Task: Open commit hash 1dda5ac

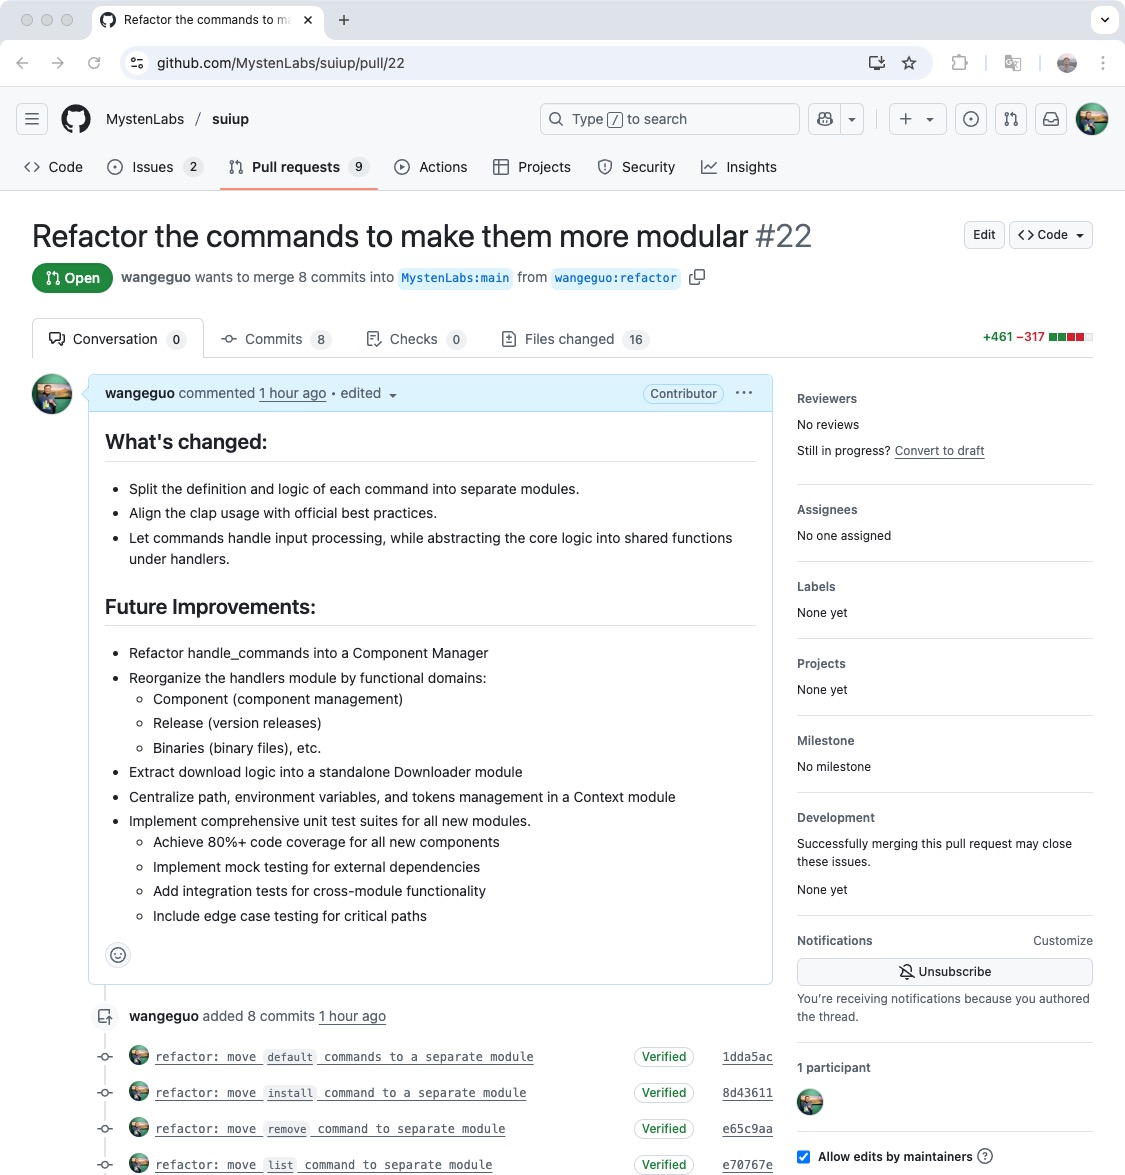Action: 747,1057
